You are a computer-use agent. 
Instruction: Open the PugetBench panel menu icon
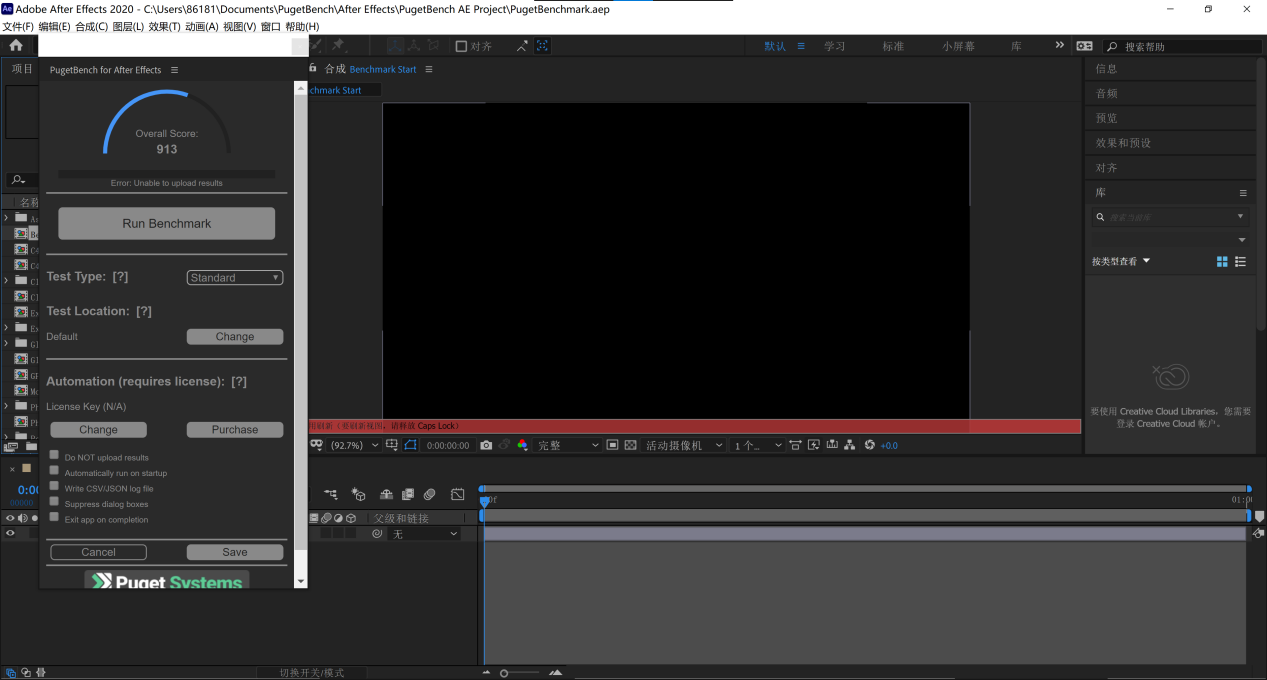[174, 70]
